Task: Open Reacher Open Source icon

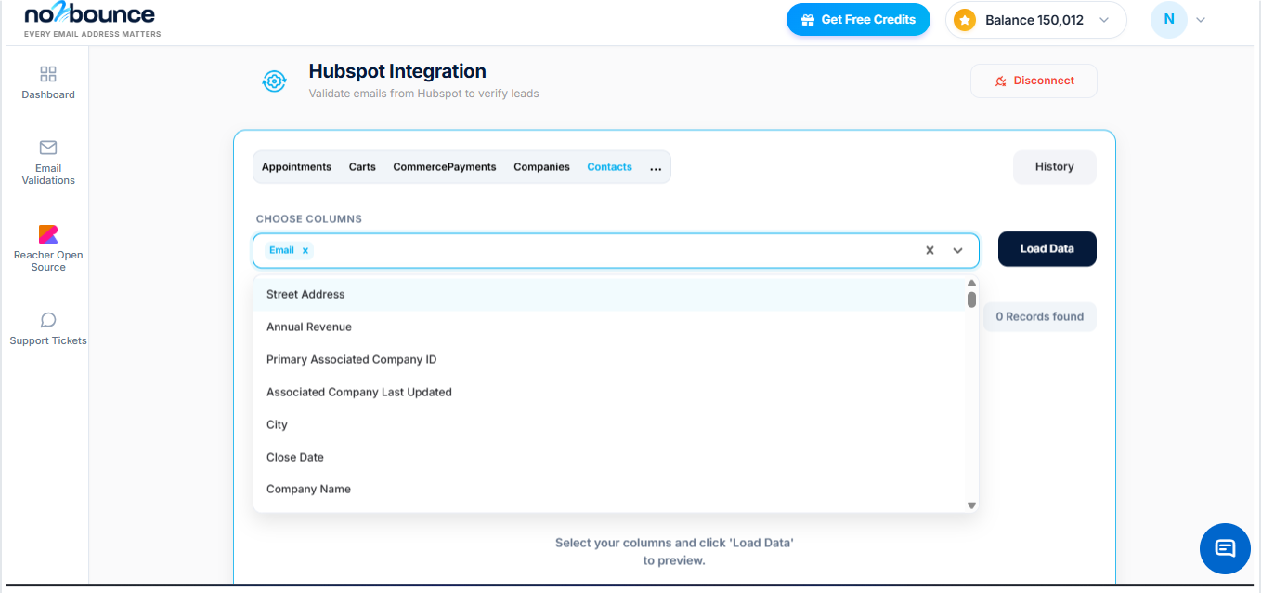Action: coord(48,234)
